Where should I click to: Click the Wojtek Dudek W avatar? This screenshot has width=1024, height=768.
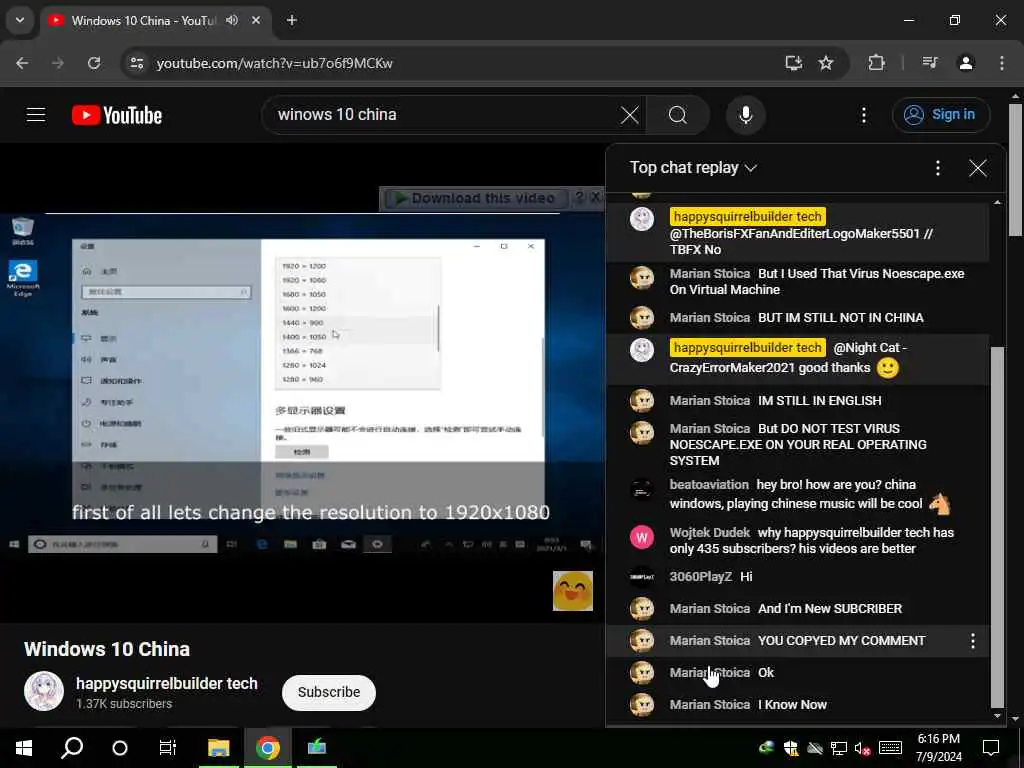point(641,537)
